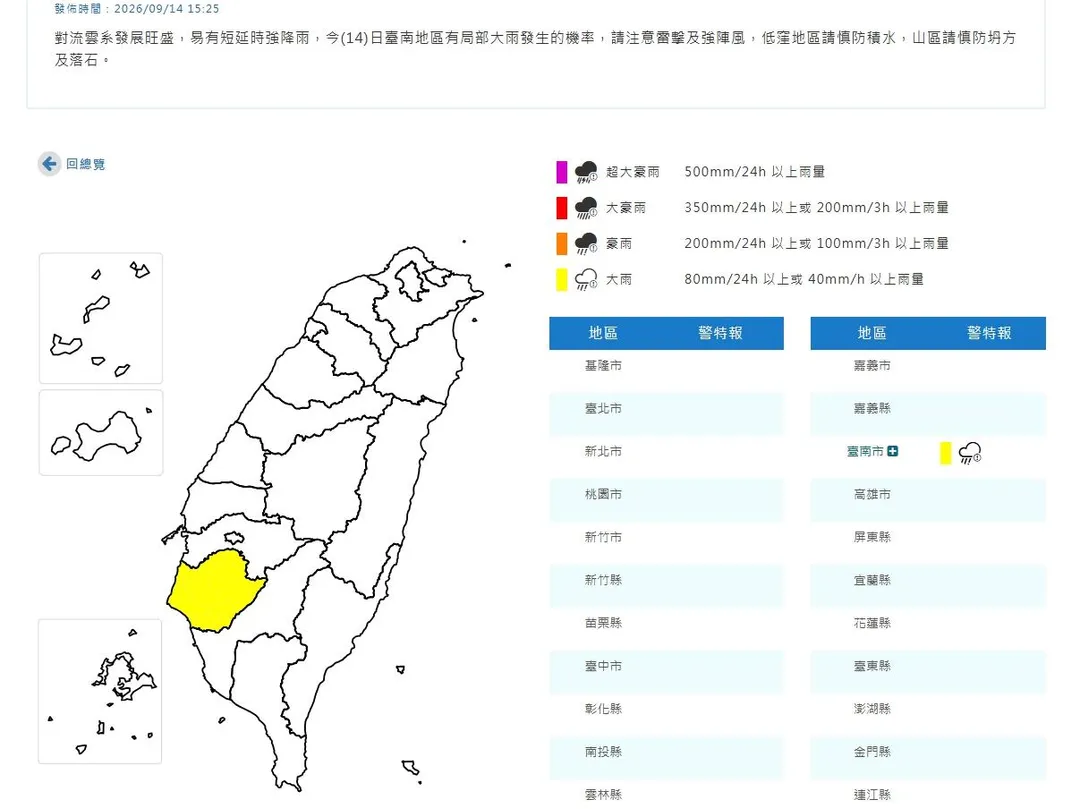Click the 新竹縣 row text
This screenshot has height=809, width=1080.
[x=603, y=580]
